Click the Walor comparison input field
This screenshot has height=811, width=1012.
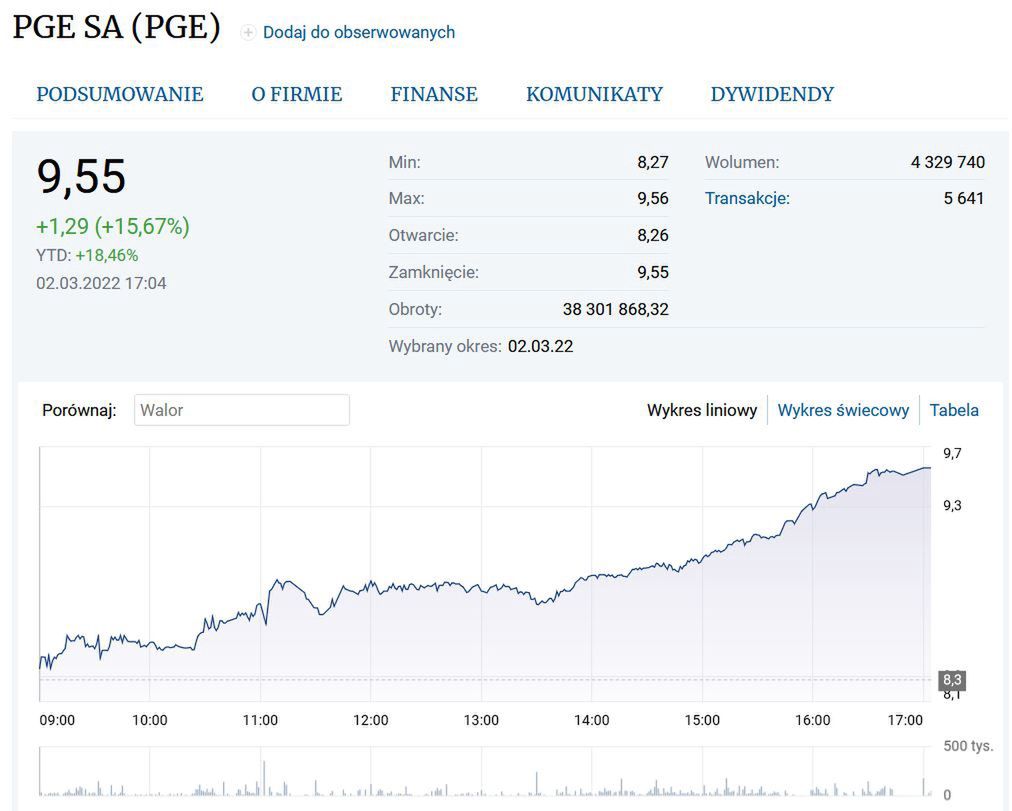[x=242, y=410]
